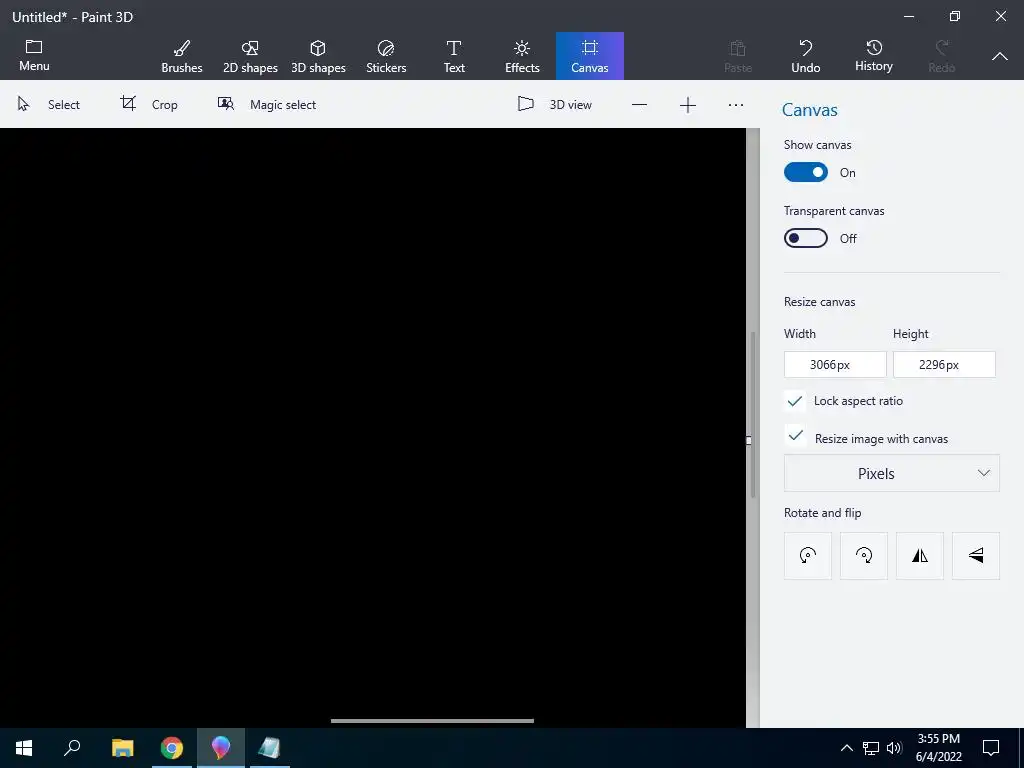1024x768 pixels.
Task: Click the Undo button
Action: [x=805, y=56]
